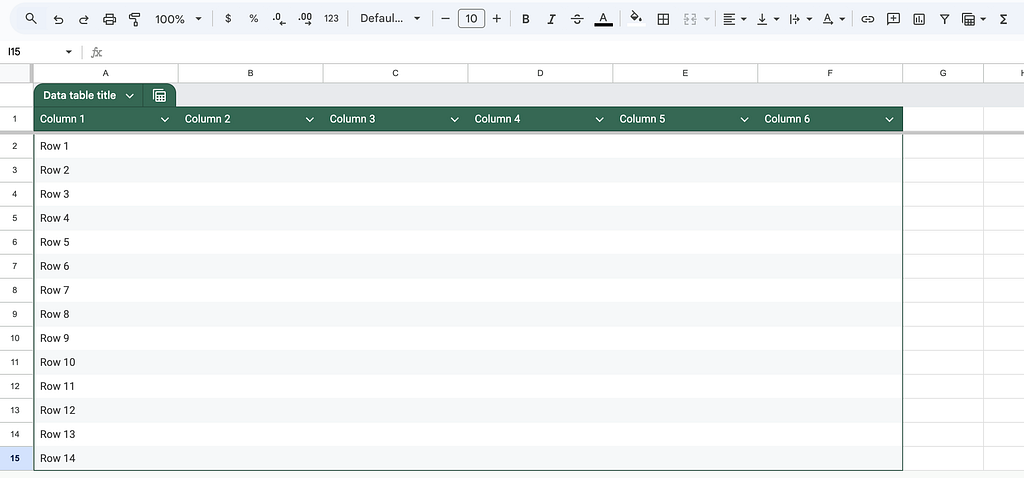Decrease decimal places
1024x478 pixels.
280,19
